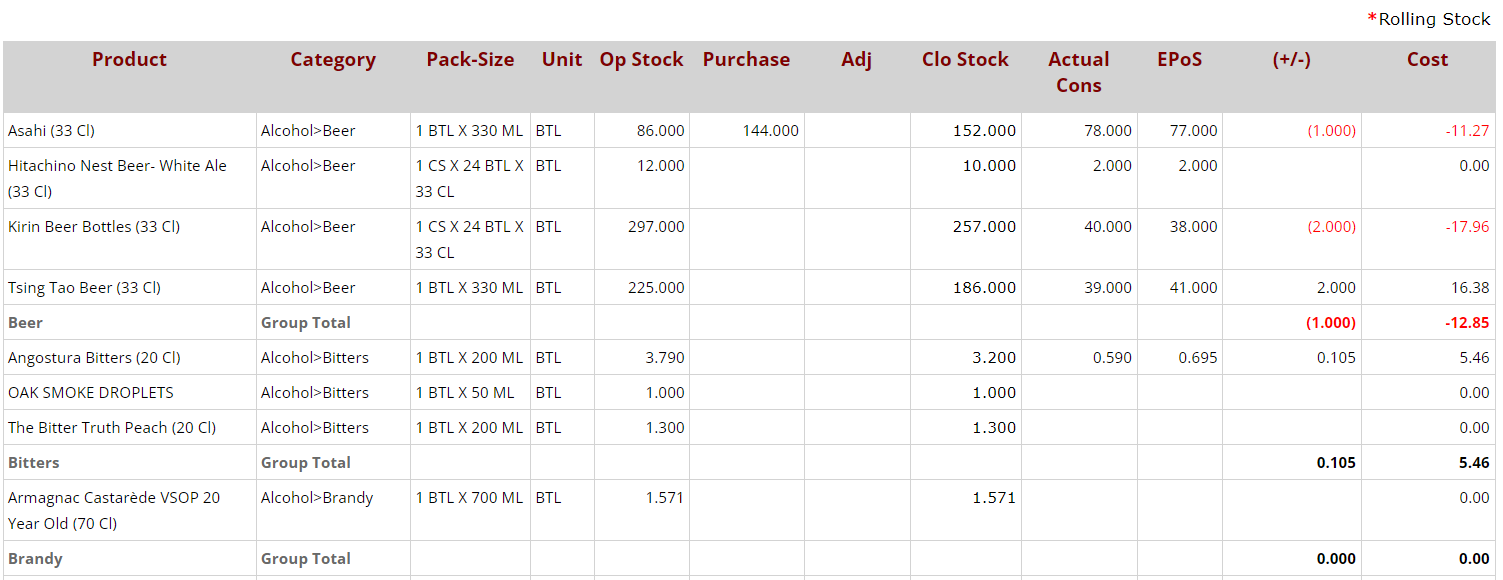Image resolution: width=1503 pixels, height=580 pixels.
Task: Click the (+/-) variance column header
Action: pos(1291,60)
